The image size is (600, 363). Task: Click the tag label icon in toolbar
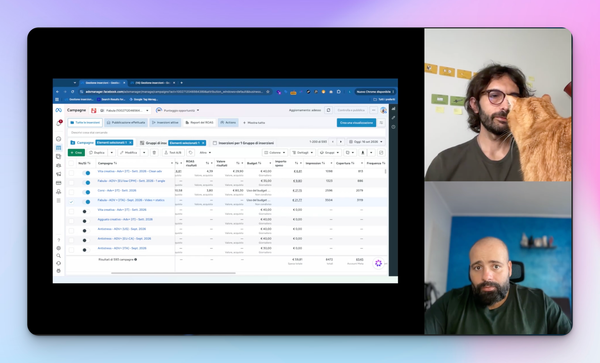(191, 153)
